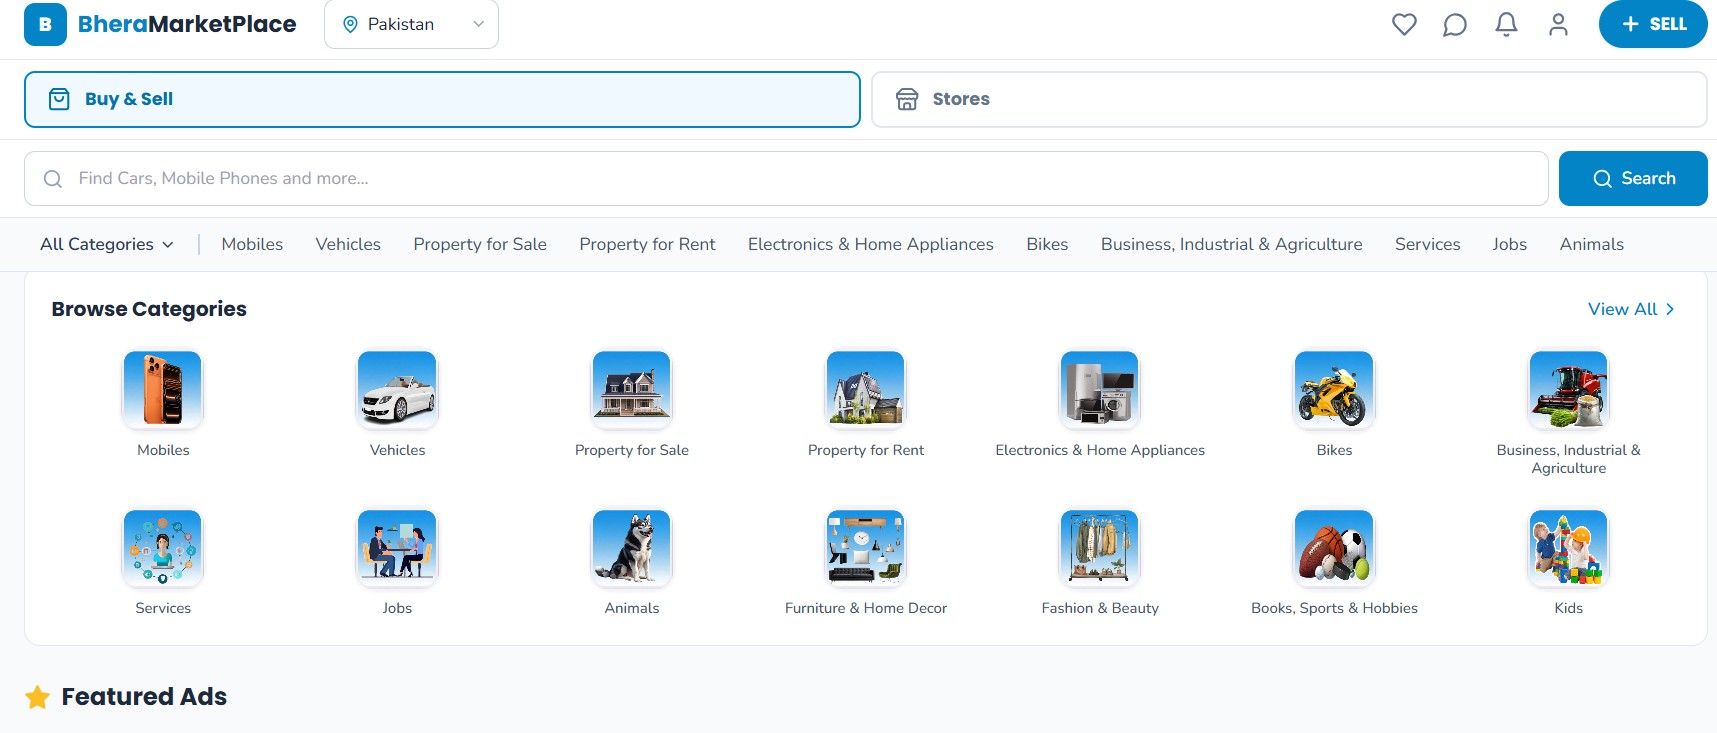Select the Furniture & Home Decor icon

point(866,547)
